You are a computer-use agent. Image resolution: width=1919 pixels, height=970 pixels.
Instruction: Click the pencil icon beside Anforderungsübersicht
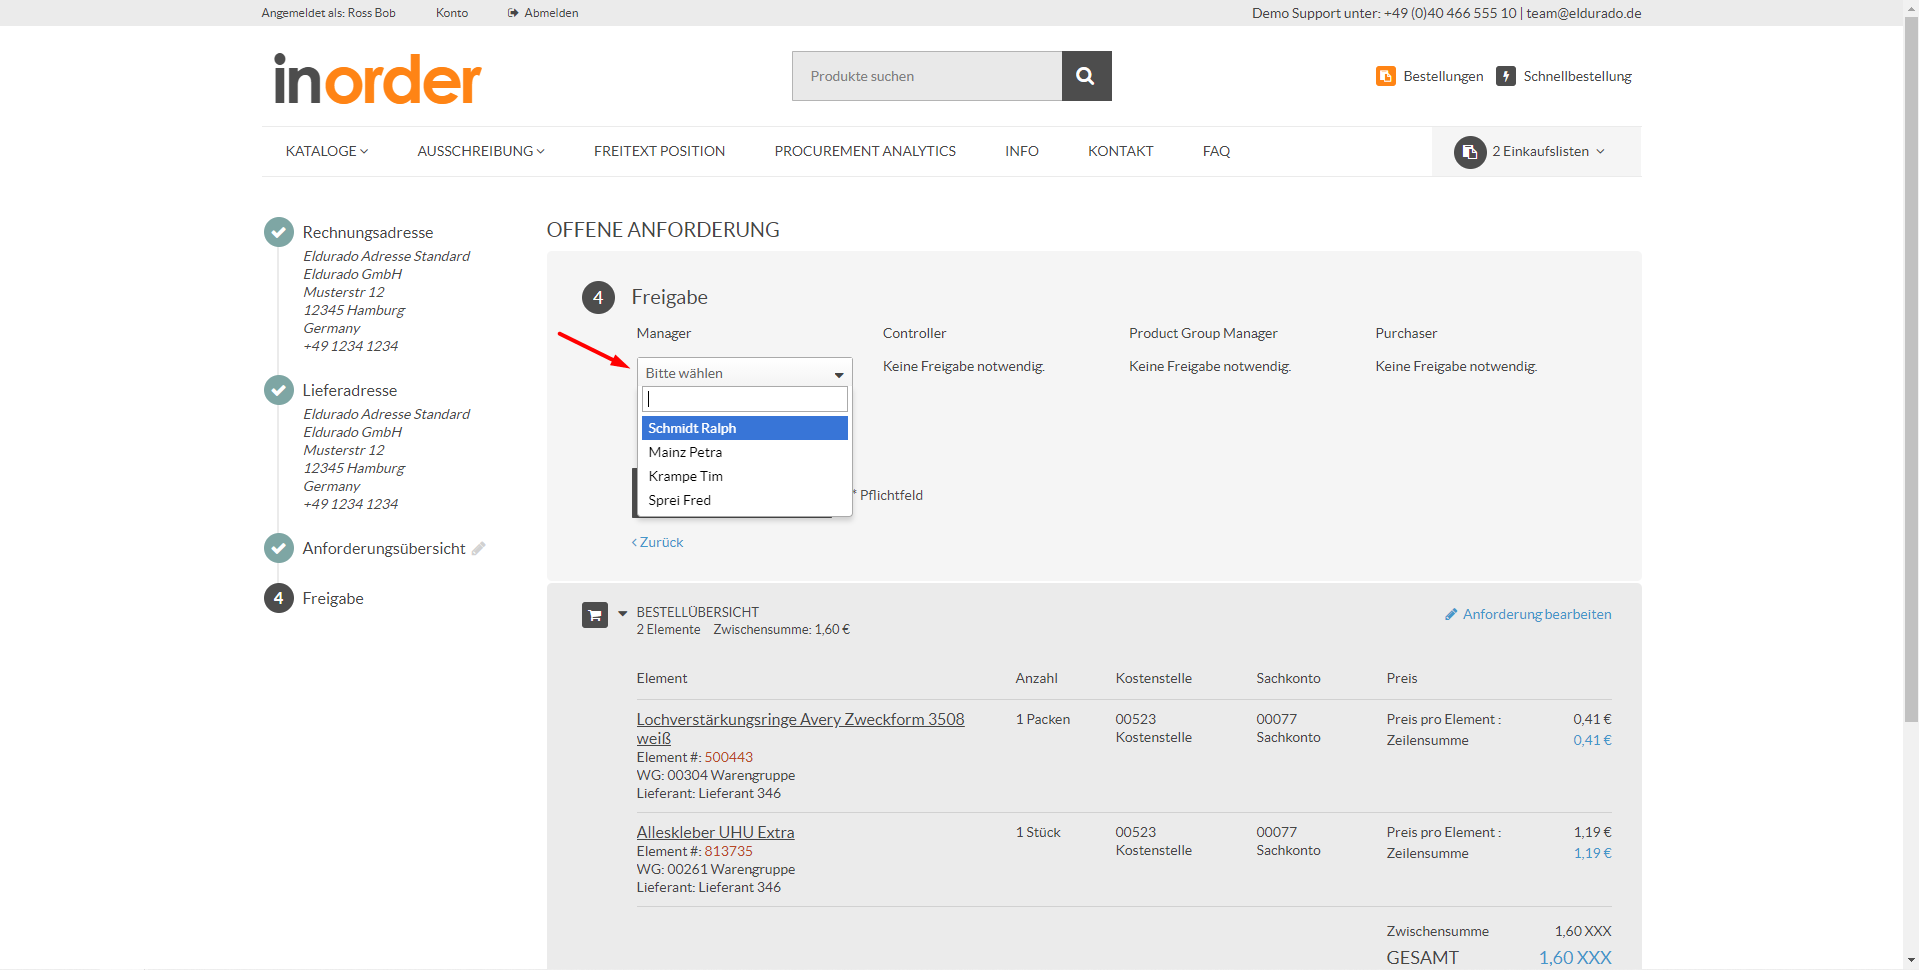coord(480,548)
